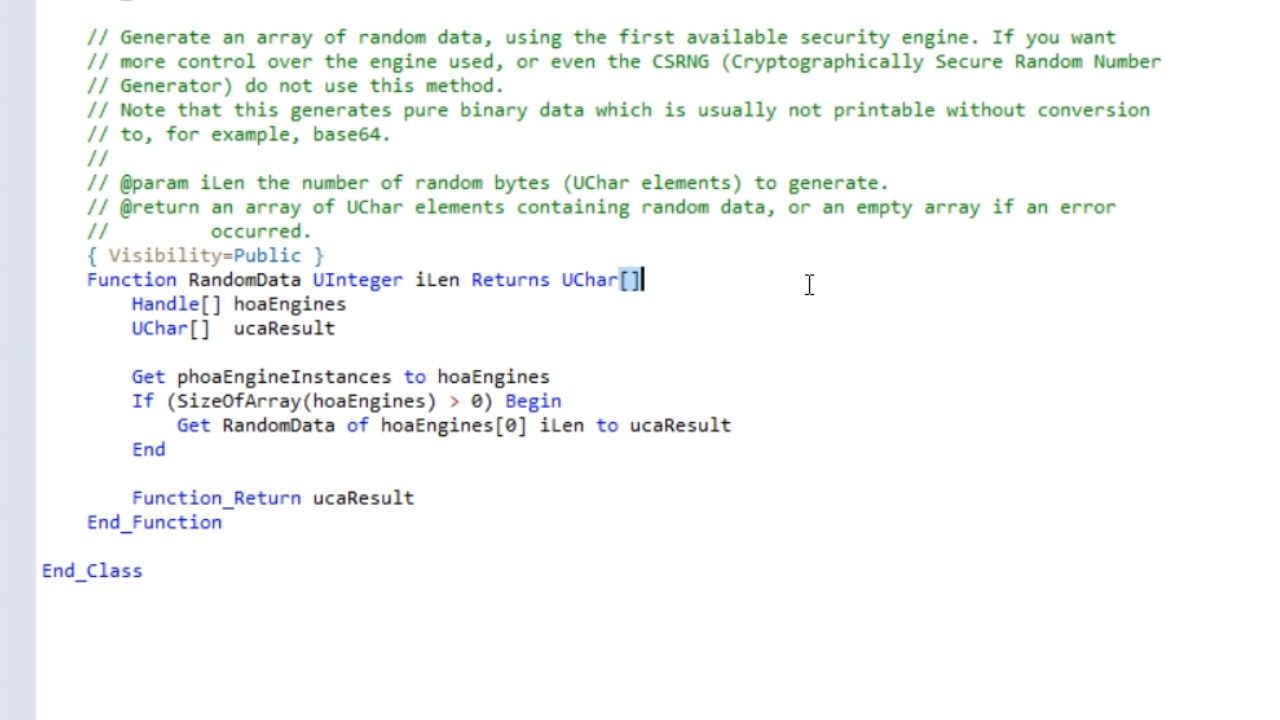Click the @return tag in the comment
Viewport: 1280px width, 720px height.
point(159,207)
